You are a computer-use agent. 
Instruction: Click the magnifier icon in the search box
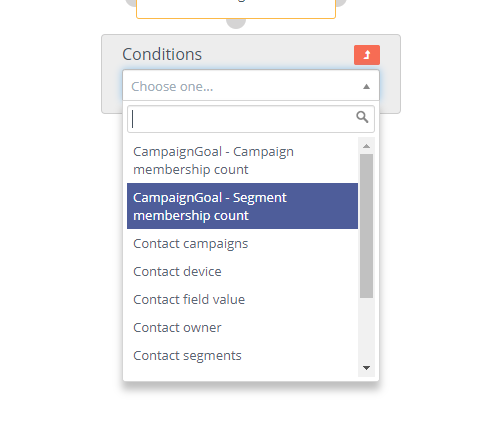(362, 117)
